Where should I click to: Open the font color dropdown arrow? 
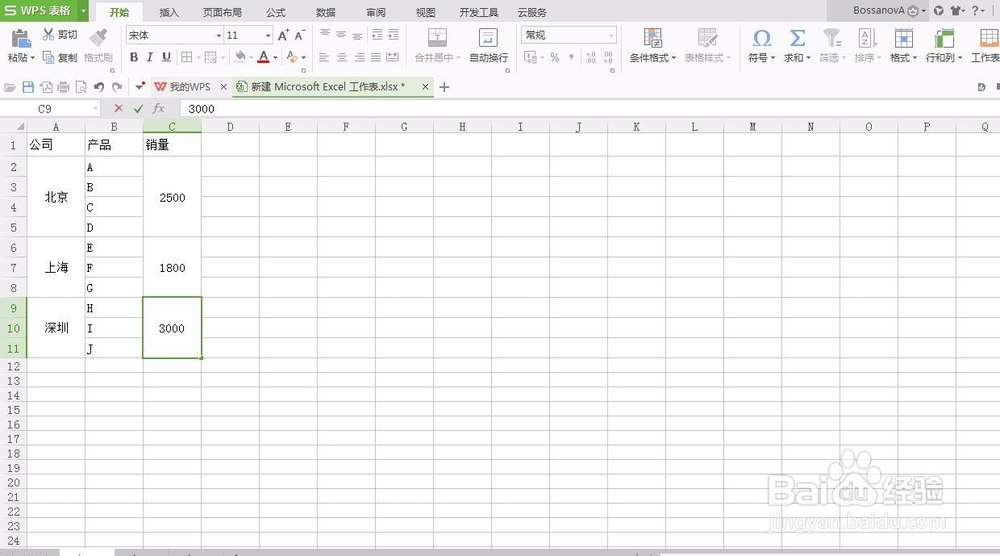276,57
